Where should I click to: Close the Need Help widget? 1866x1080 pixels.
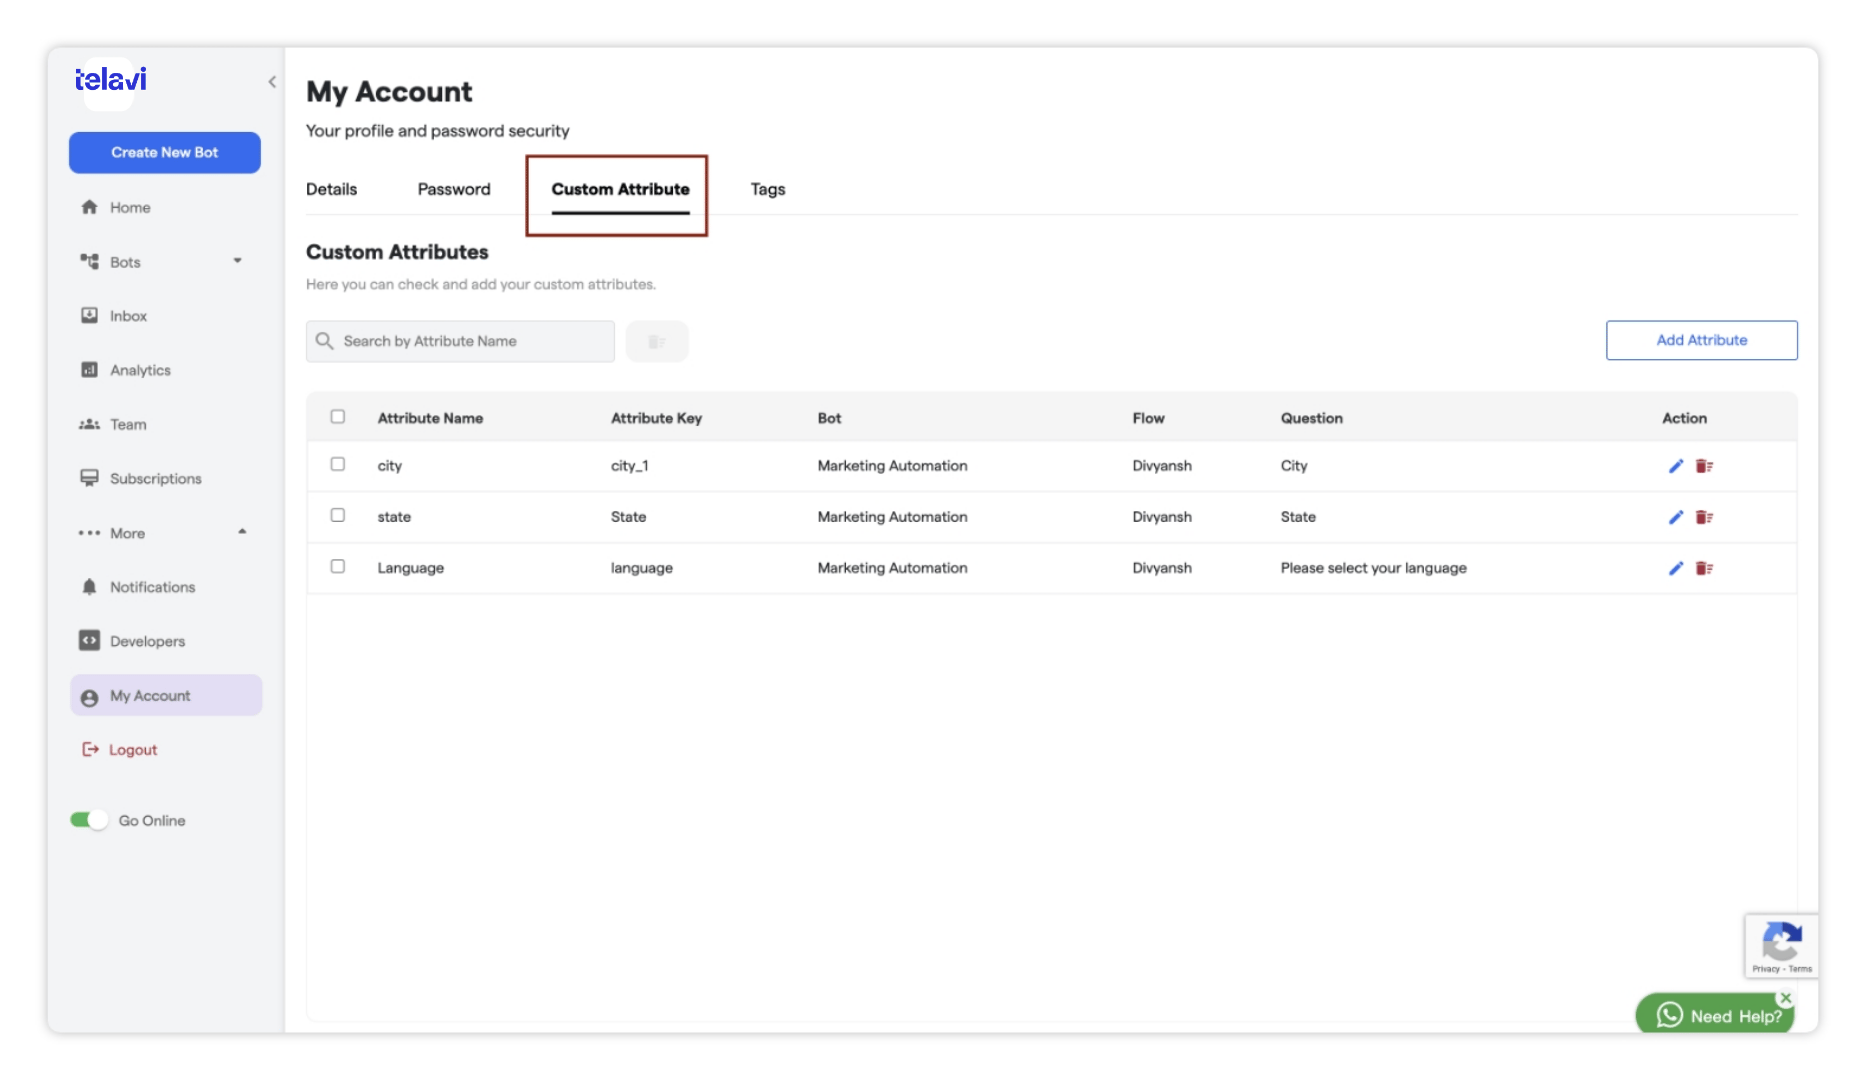click(x=1785, y=998)
